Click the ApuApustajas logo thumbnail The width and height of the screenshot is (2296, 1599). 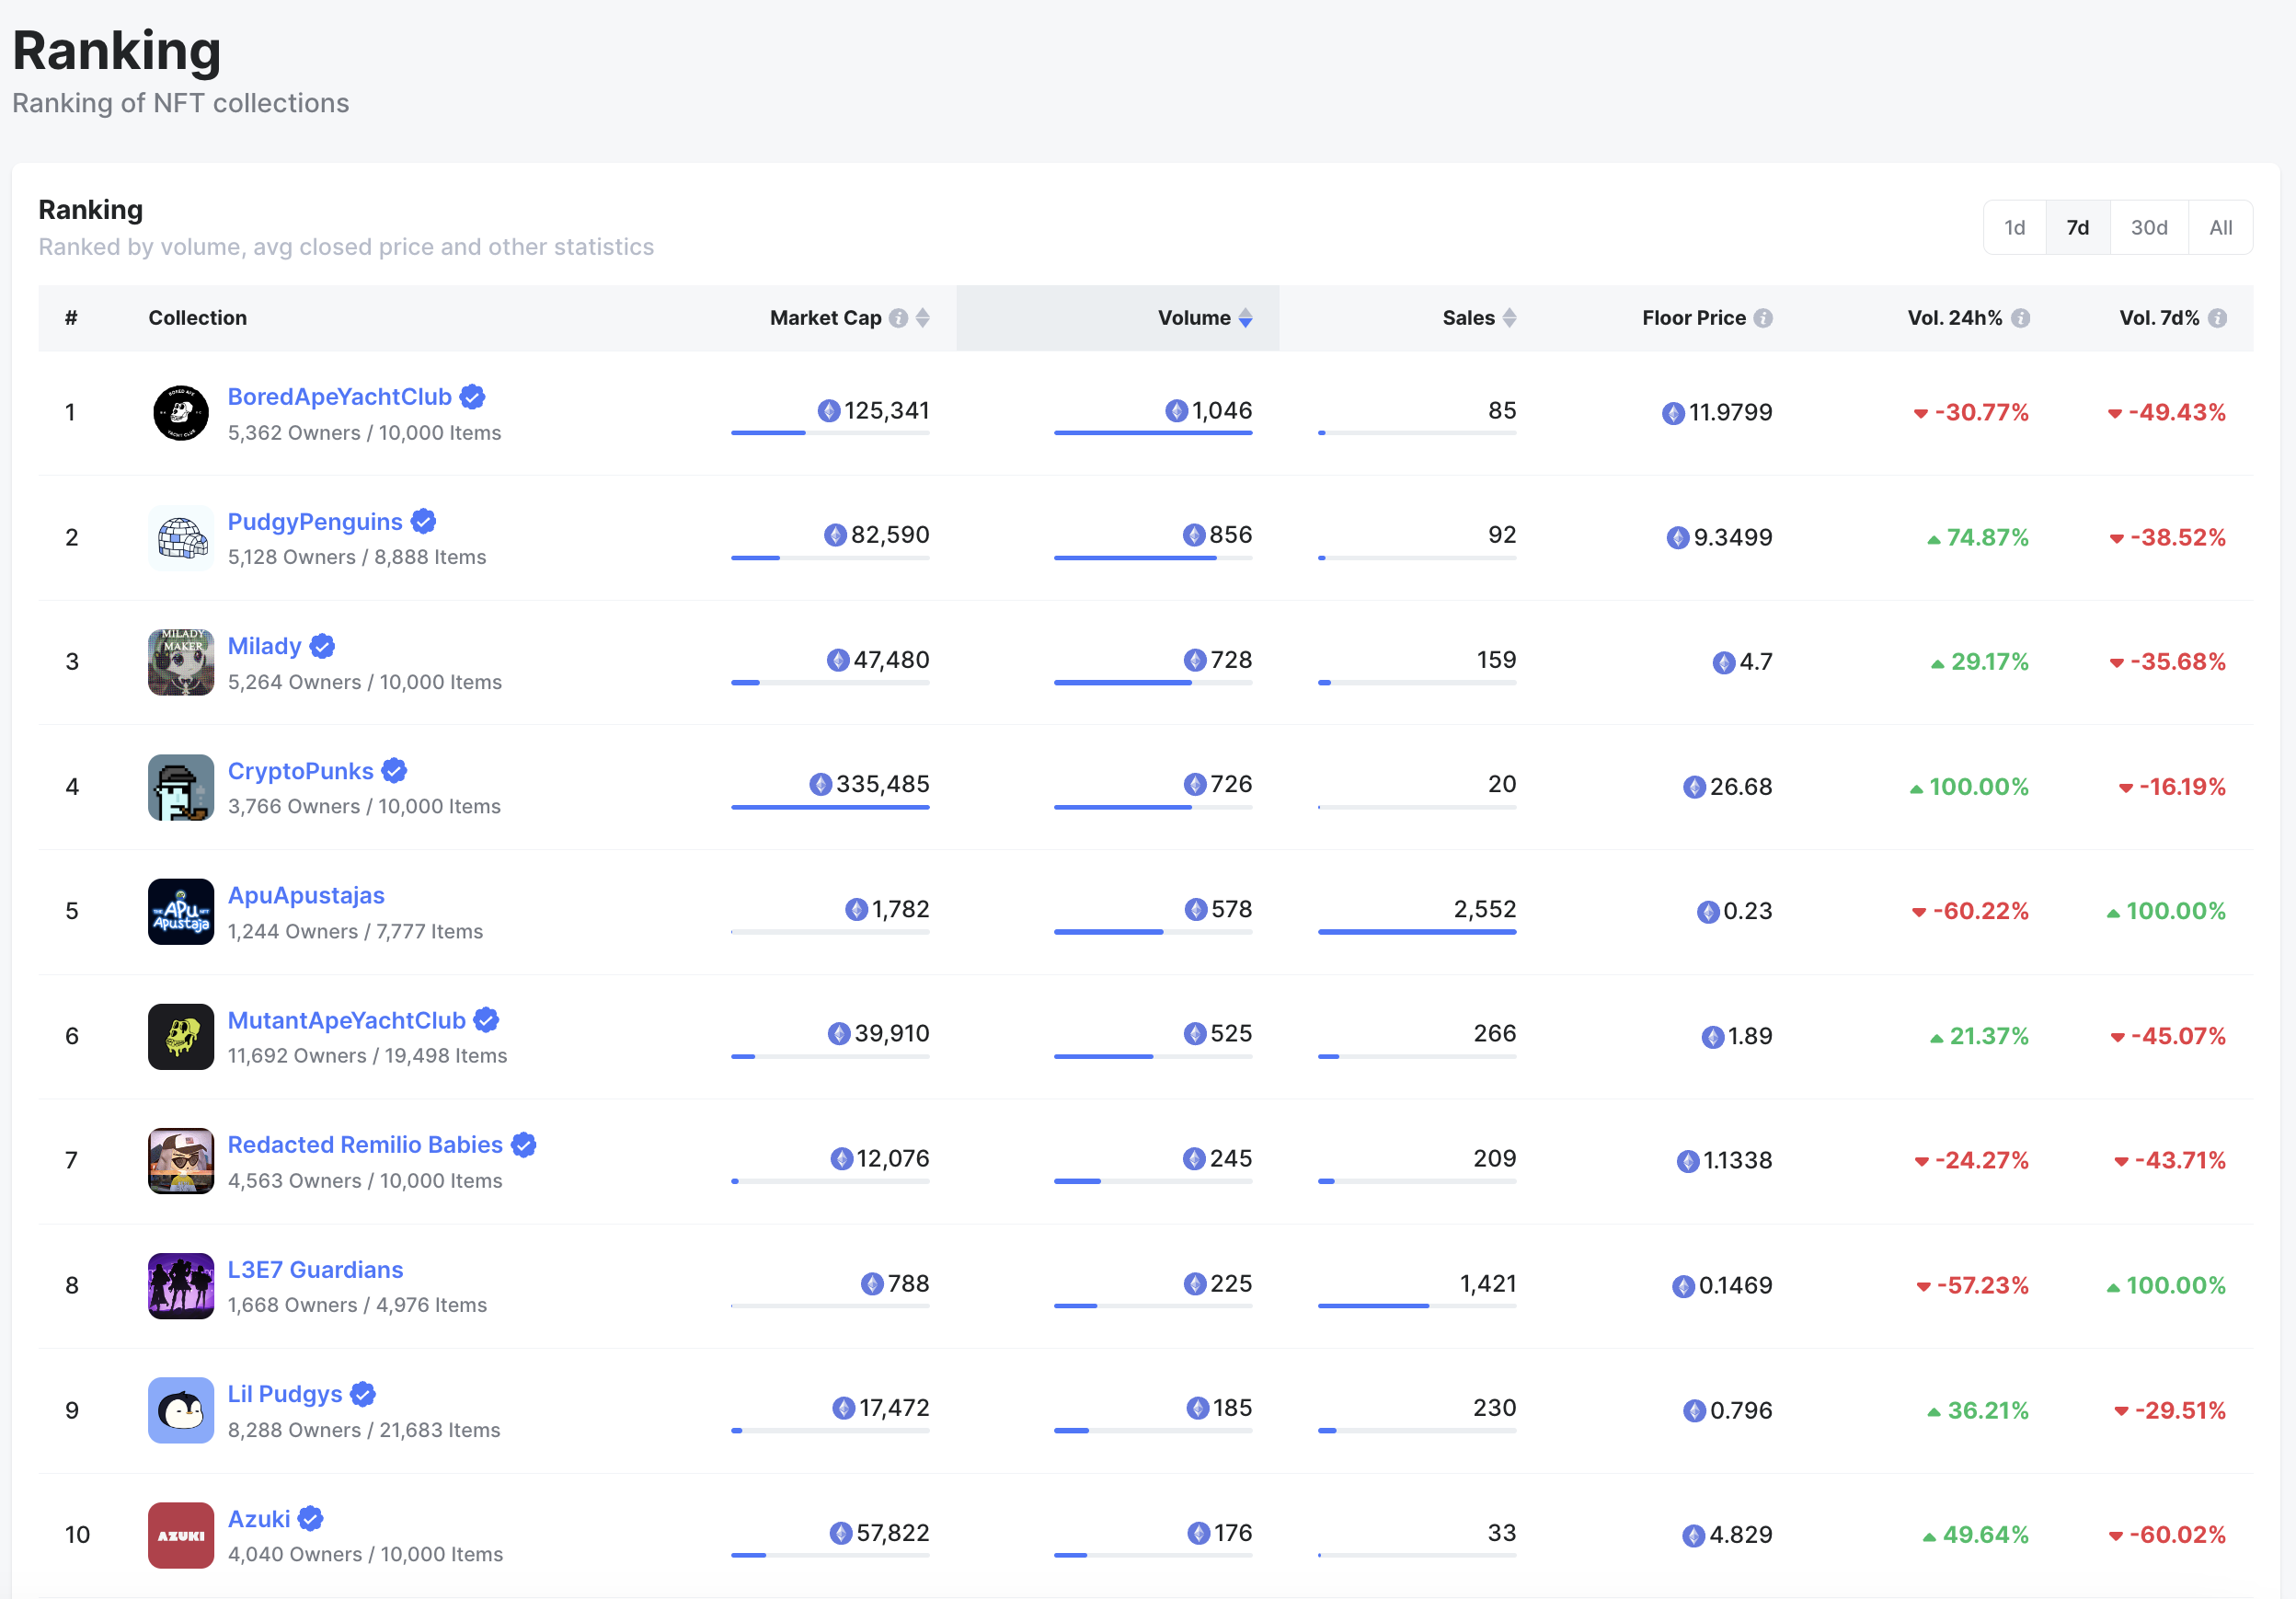click(181, 911)
